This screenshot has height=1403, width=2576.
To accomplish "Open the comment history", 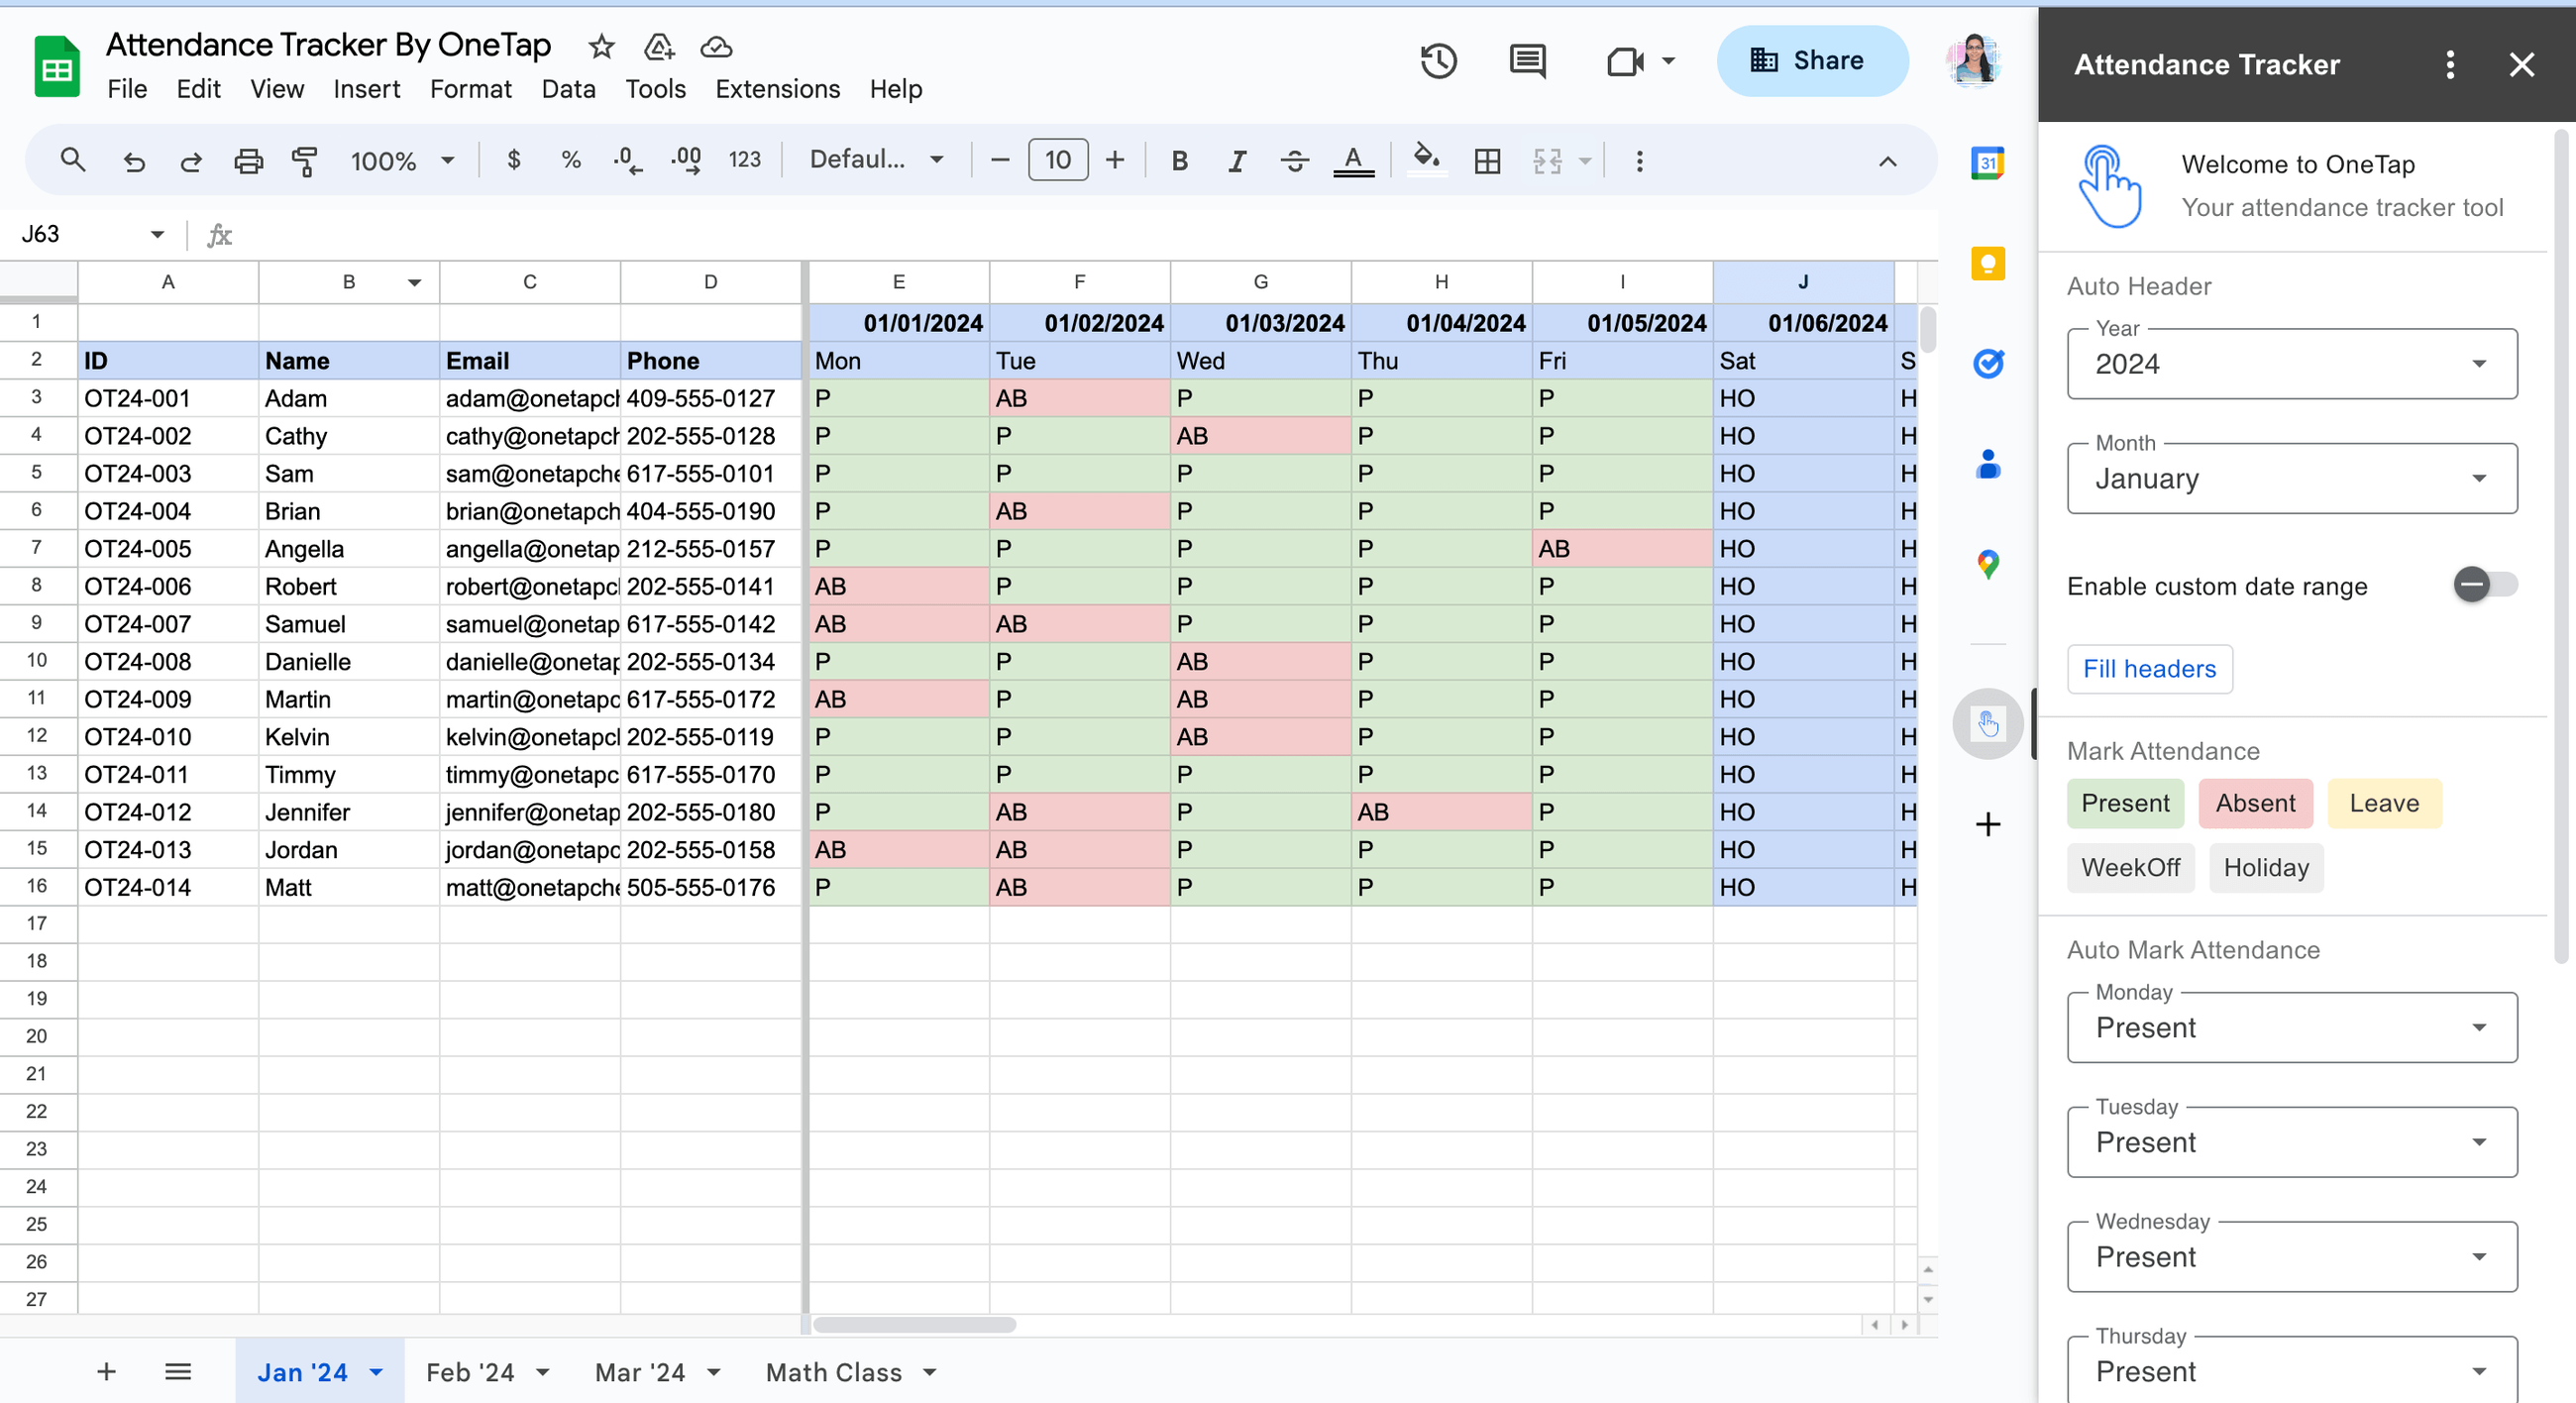I will [x=1526, y=61].
